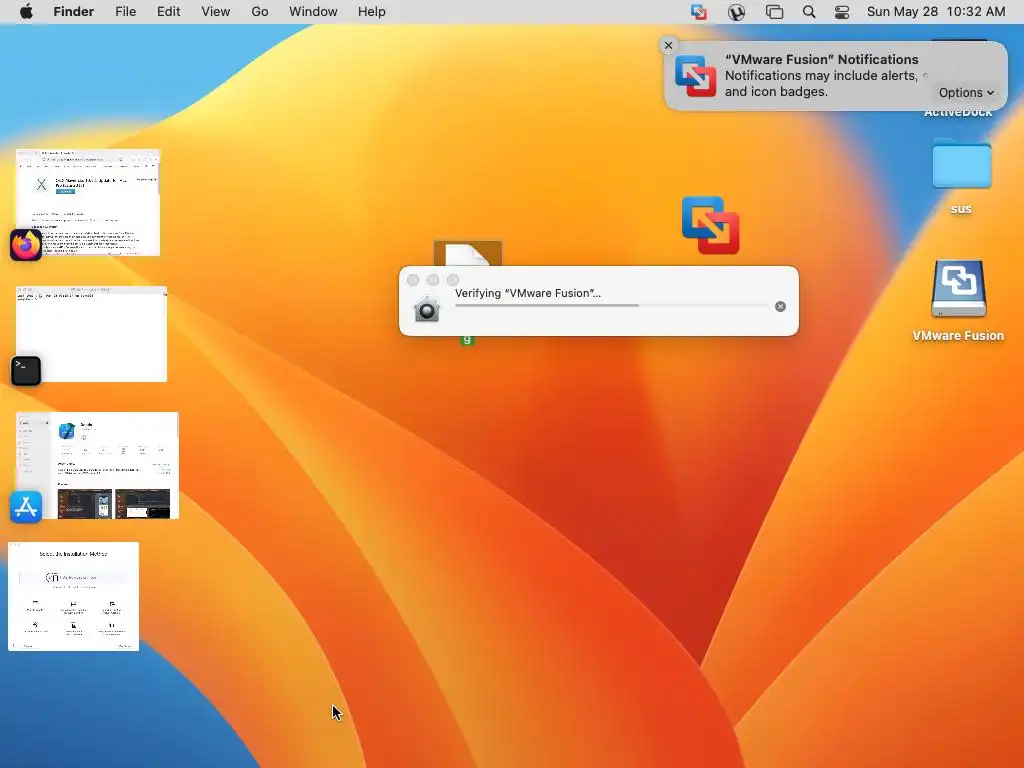Screen dimensions: 1024x768
Task: Open Control Center
Action: [x=842, y=12]
